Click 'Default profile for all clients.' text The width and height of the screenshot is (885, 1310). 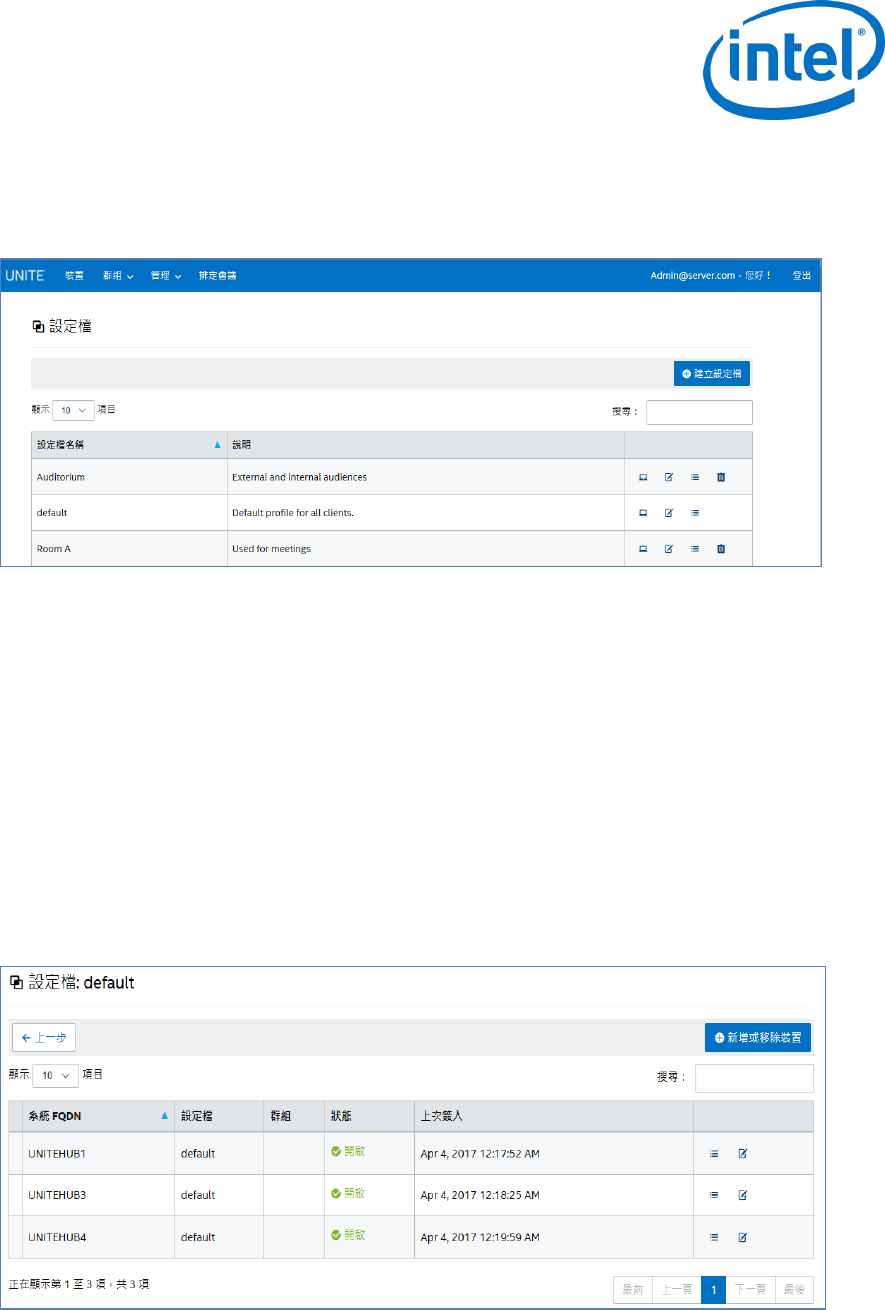click(293, 512)
